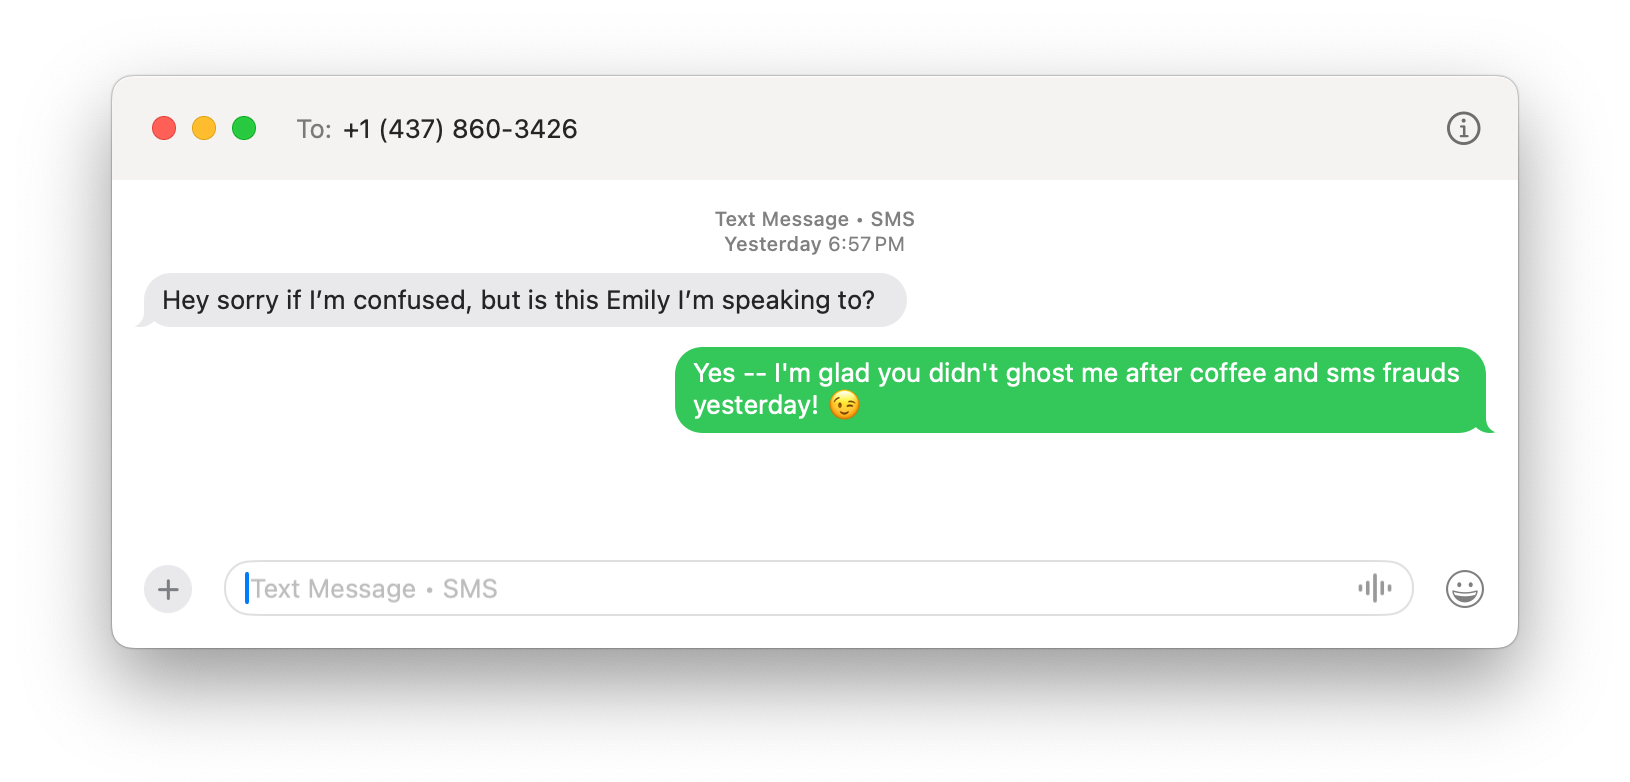The height and width of the screenshot is (782, 1630).
Task: Click the empty title bar area beside the phone number
Action: (x=1000, y=128)
